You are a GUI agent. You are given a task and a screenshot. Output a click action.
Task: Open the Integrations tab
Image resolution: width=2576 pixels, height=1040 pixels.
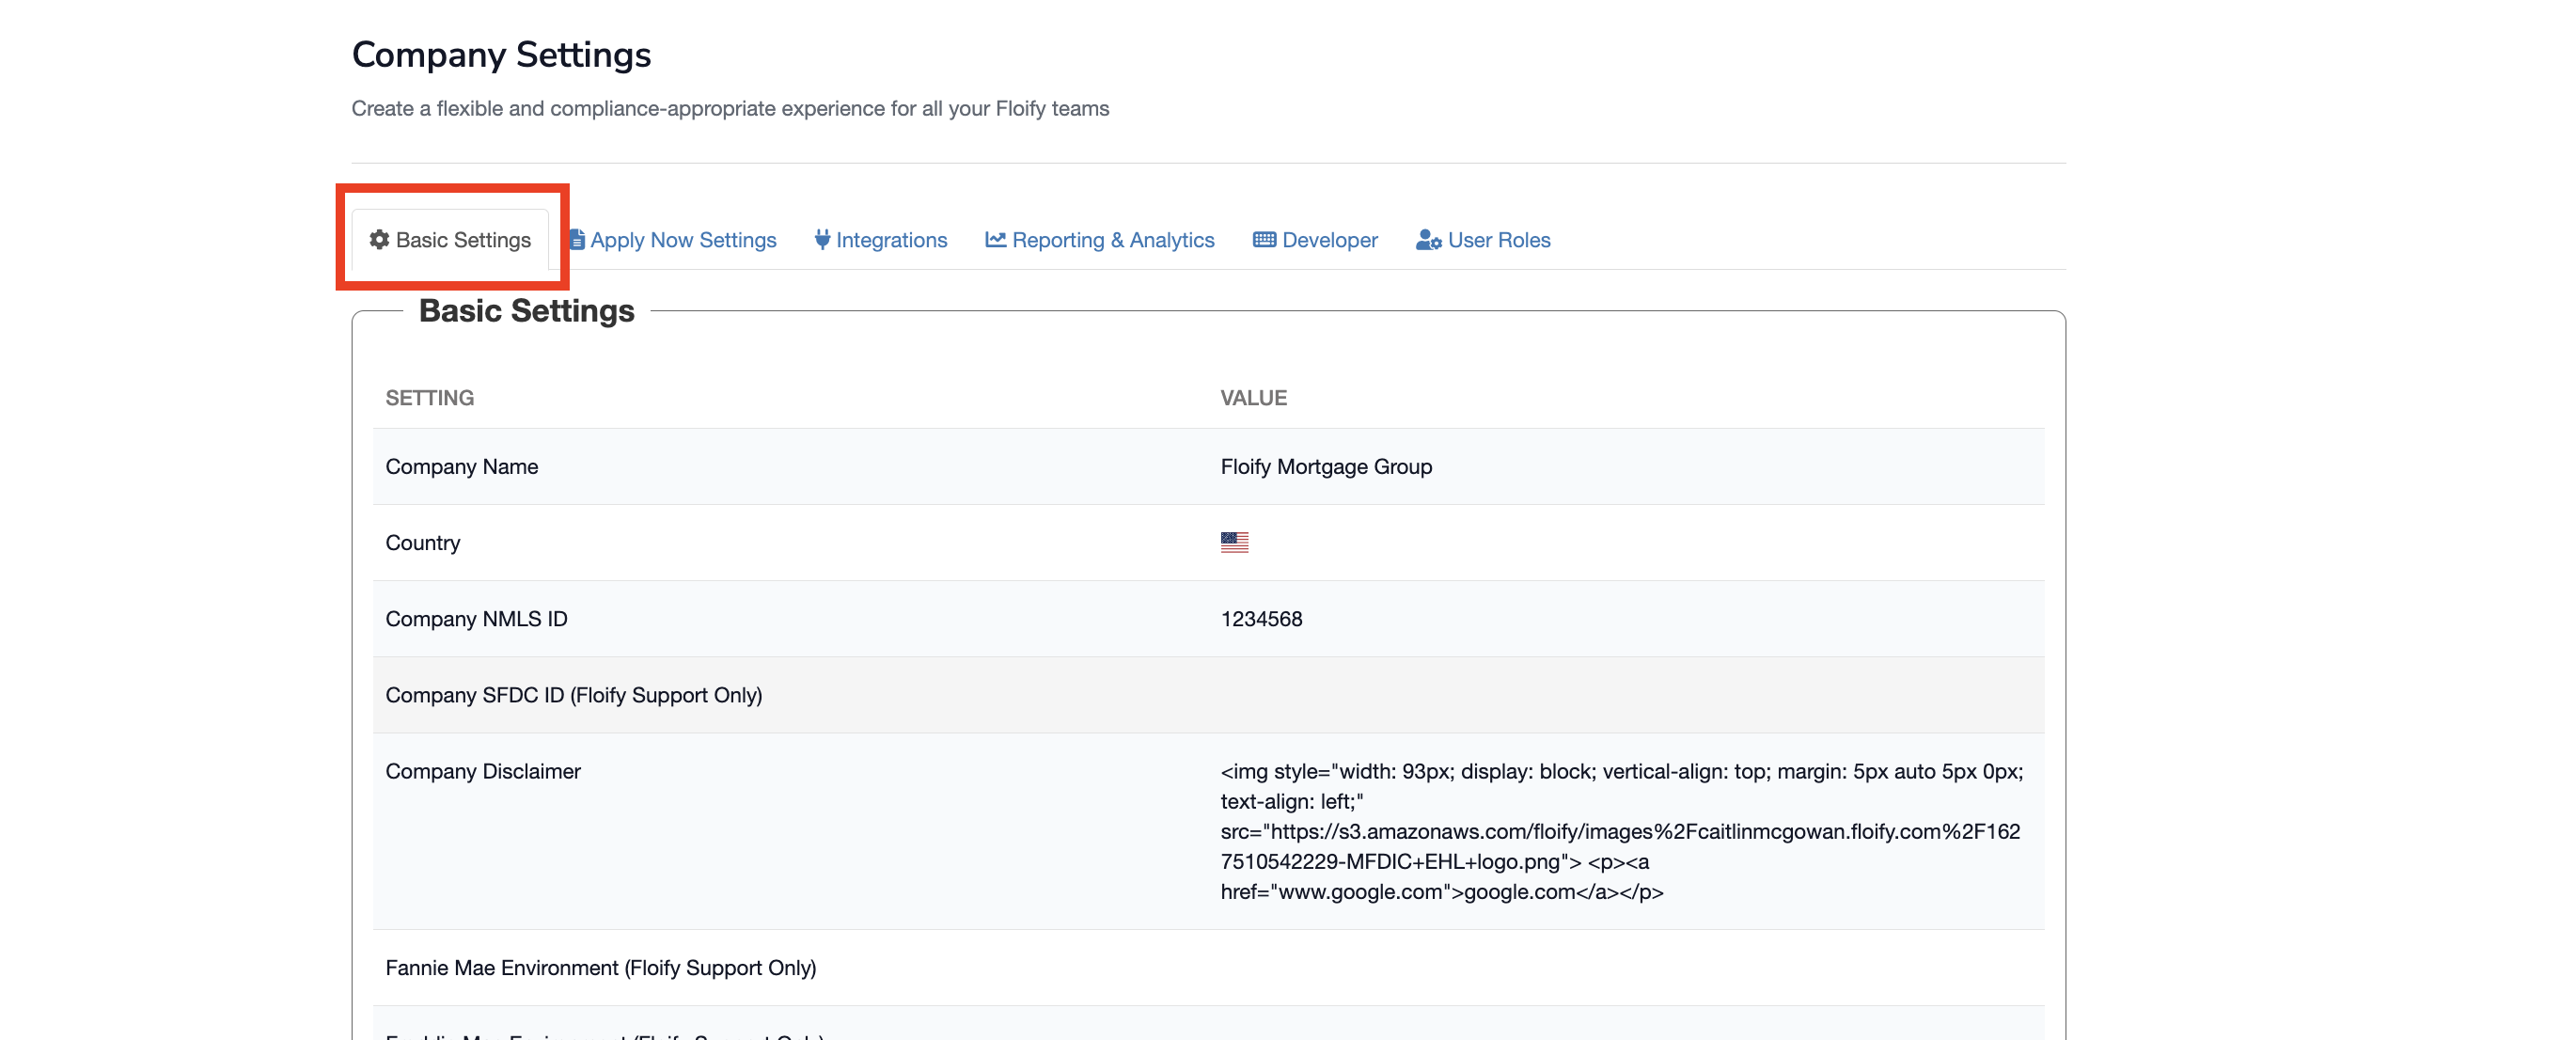point(891,240)
